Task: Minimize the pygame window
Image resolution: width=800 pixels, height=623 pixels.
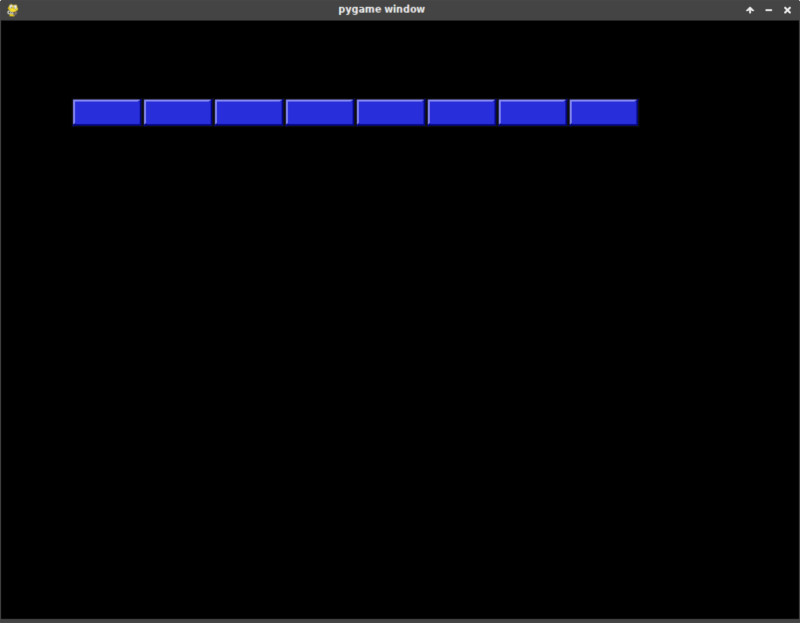Action: click(768, 10)
